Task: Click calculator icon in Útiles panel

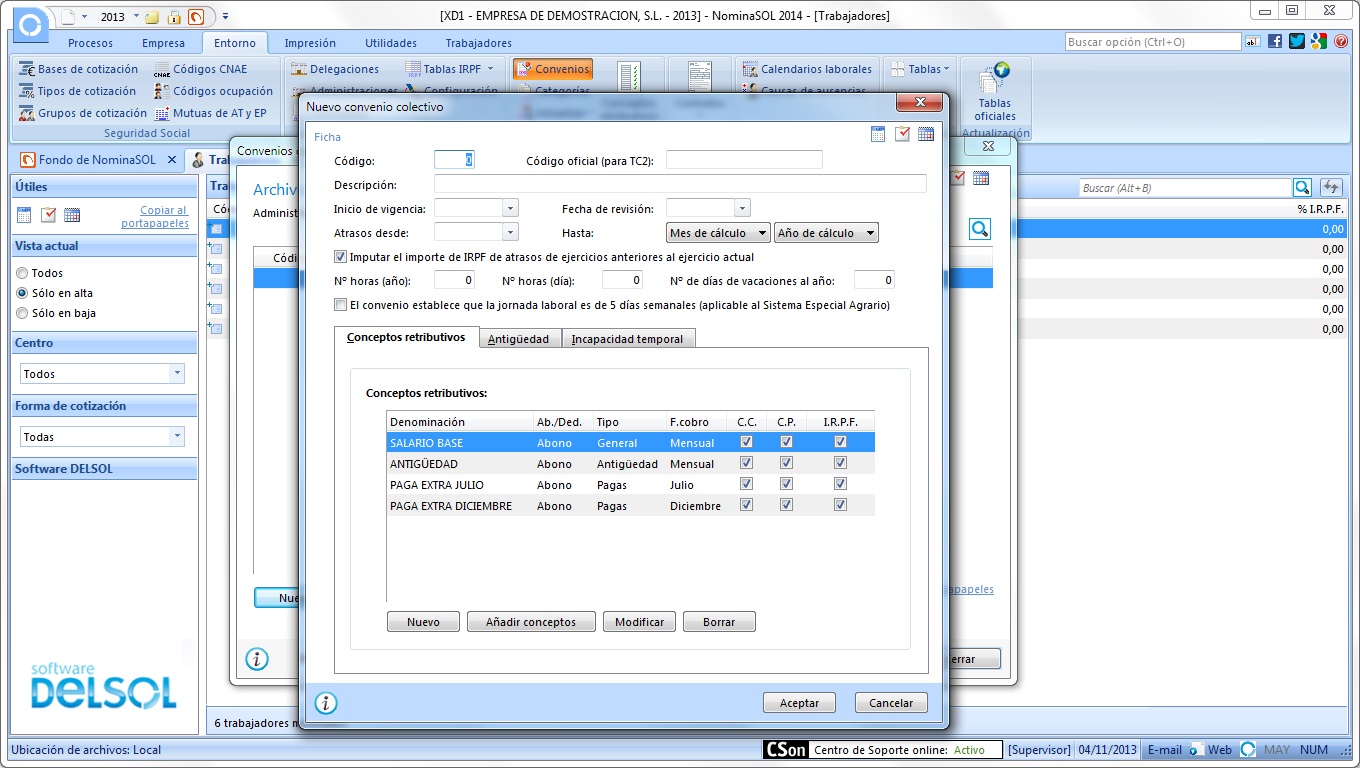Action: (24, 215)
